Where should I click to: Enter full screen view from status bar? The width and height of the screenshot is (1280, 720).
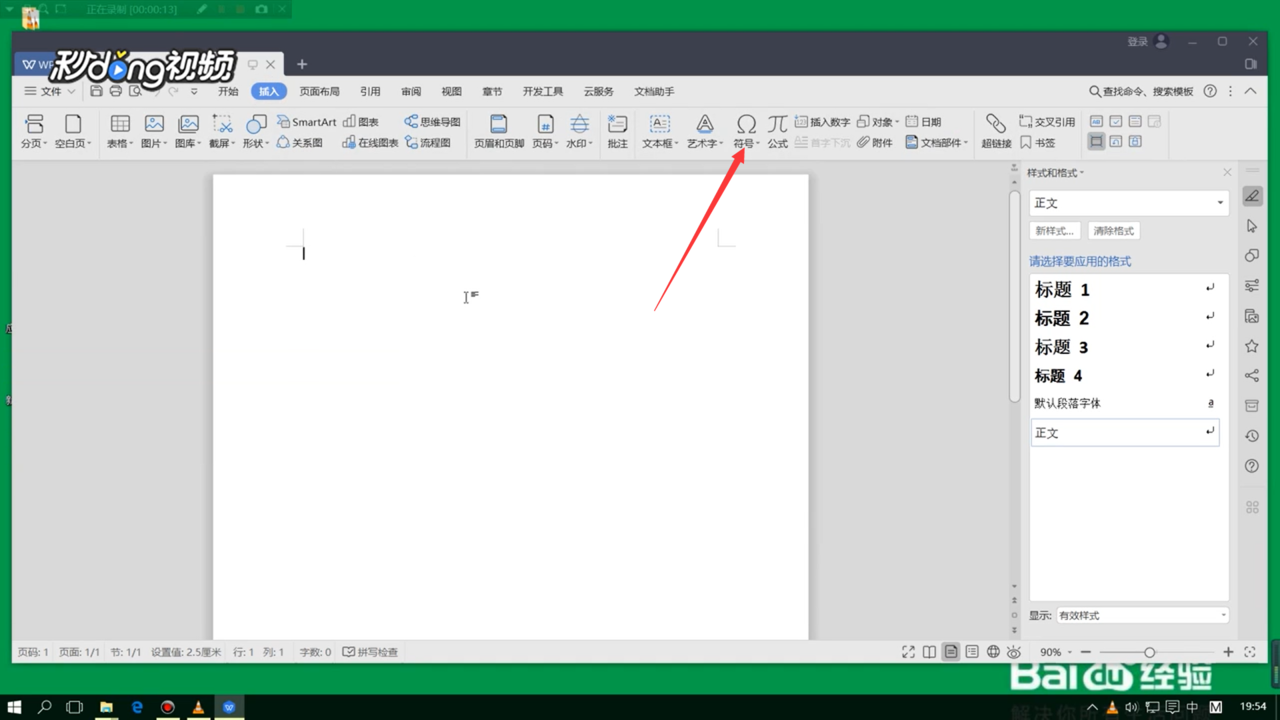(908, 652)
